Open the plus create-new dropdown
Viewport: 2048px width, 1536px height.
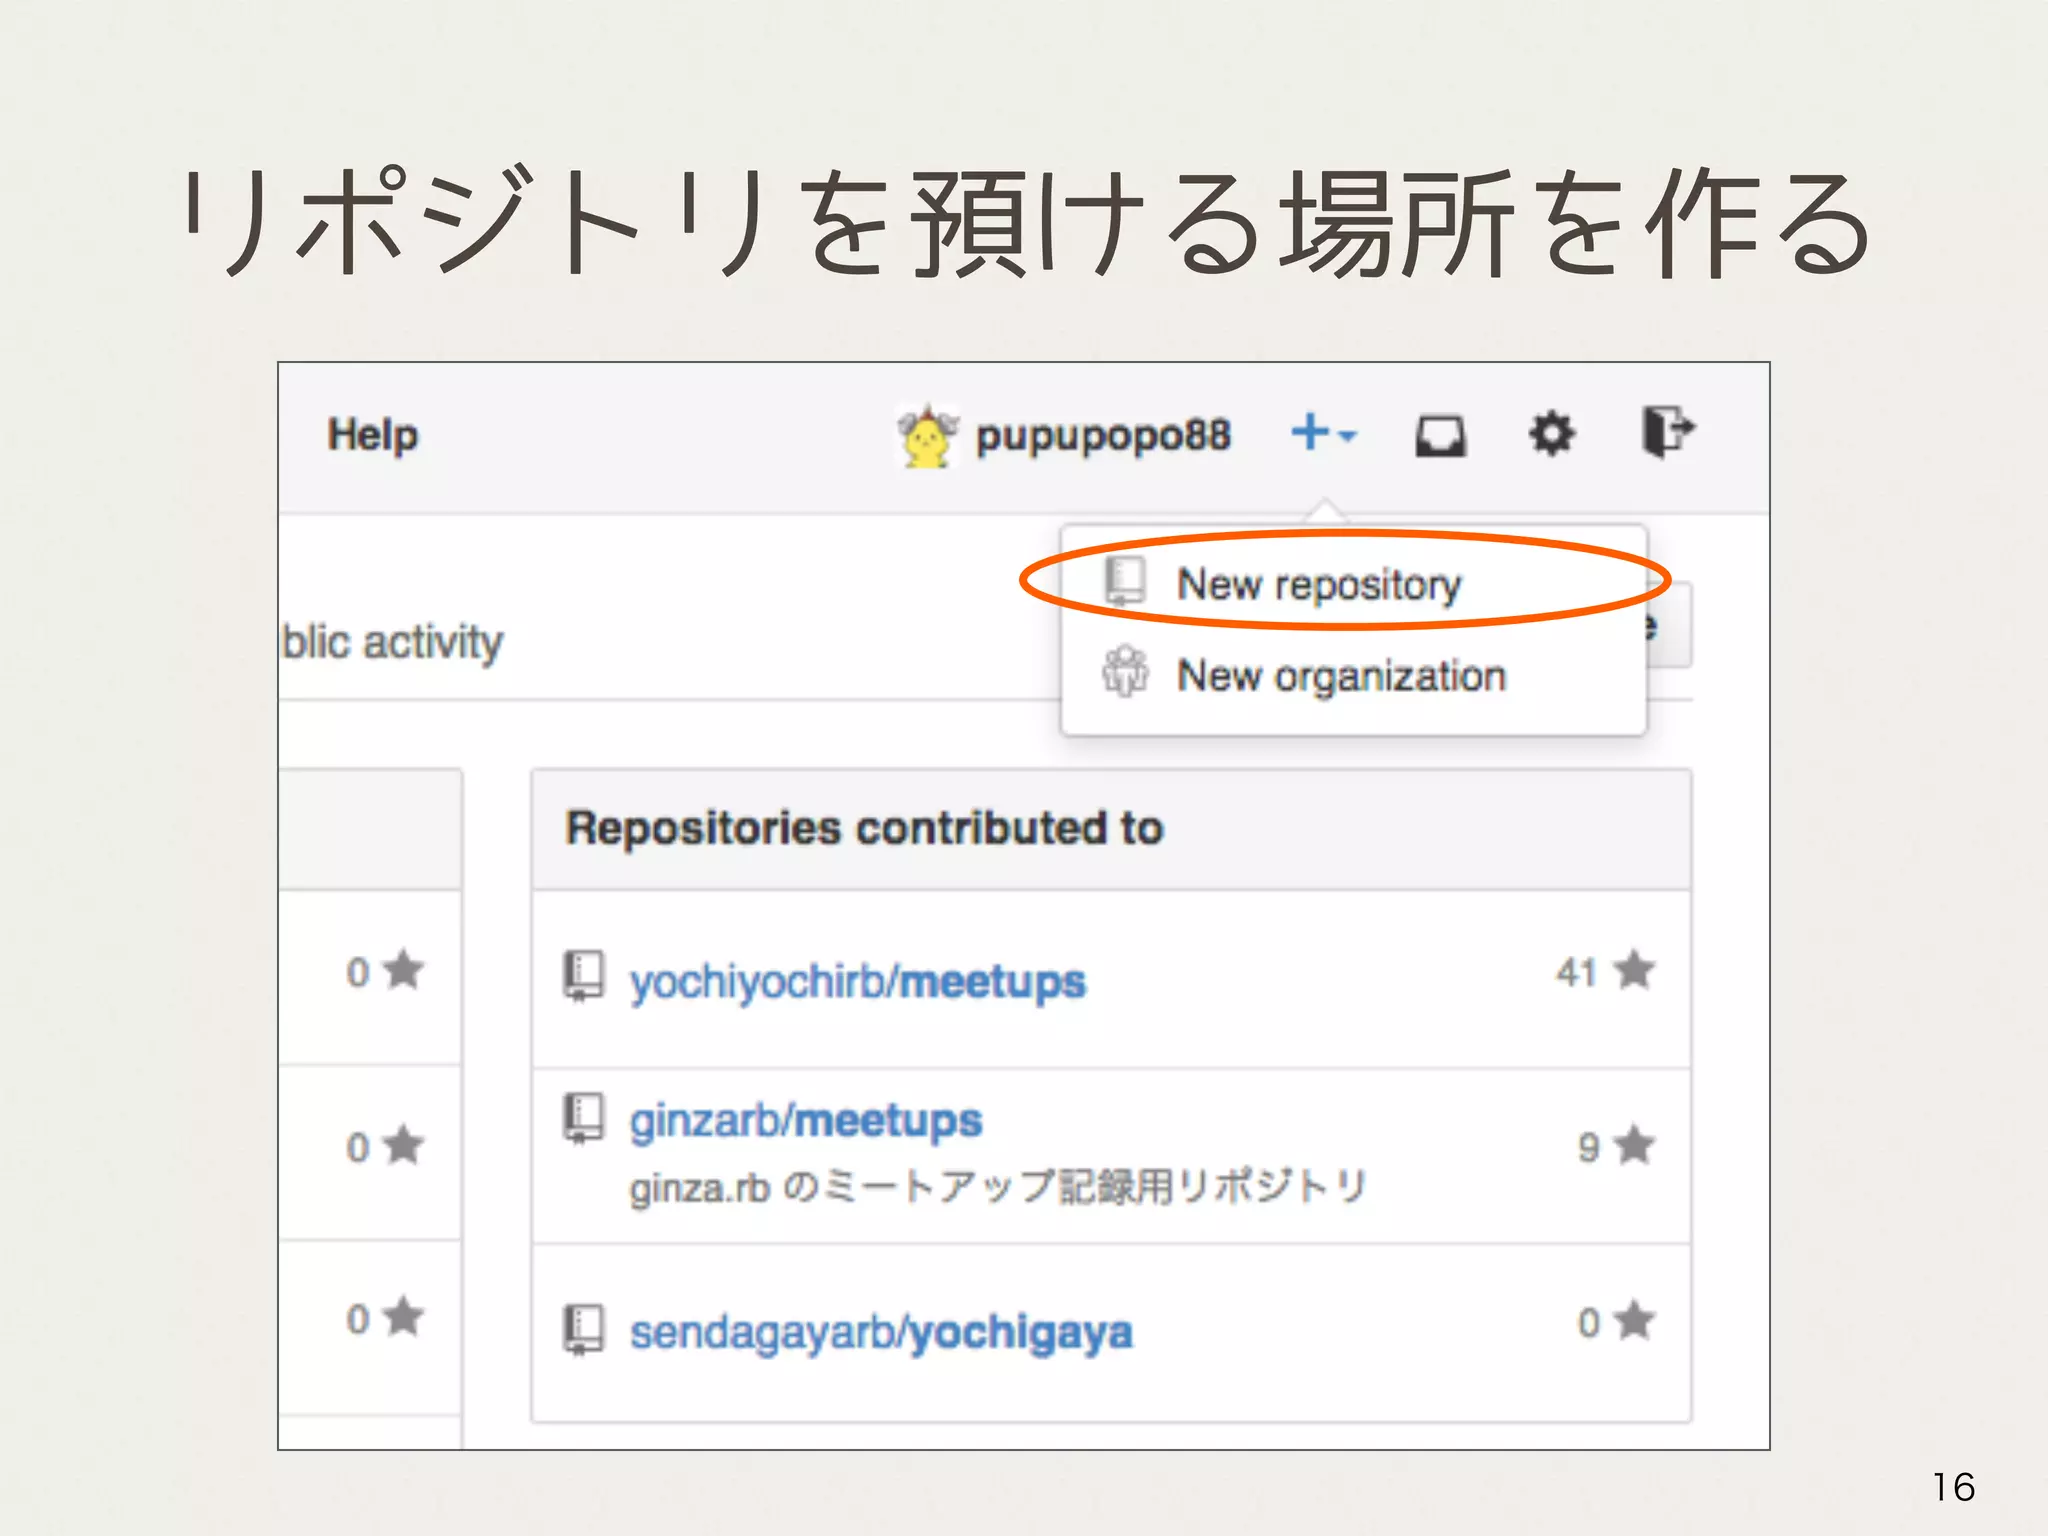click(1322, 434)
